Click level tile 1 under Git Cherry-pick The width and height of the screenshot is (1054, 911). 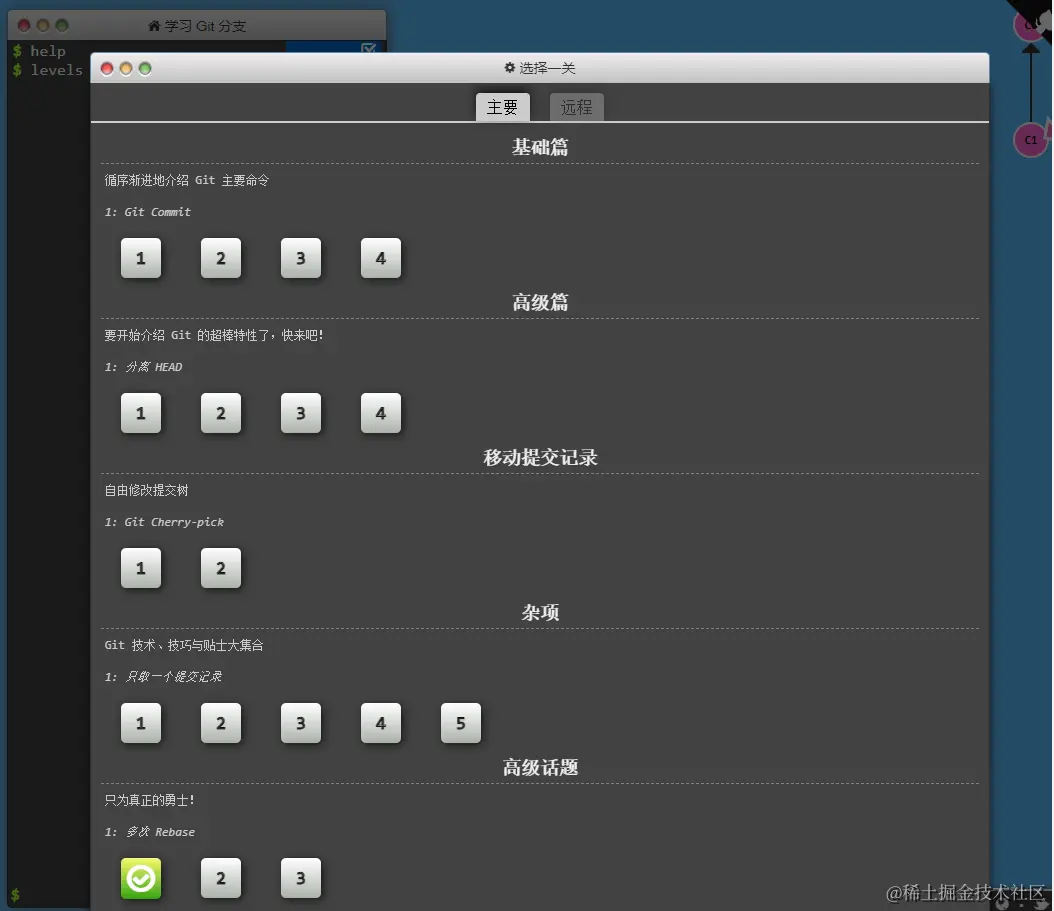pos(141,568)
